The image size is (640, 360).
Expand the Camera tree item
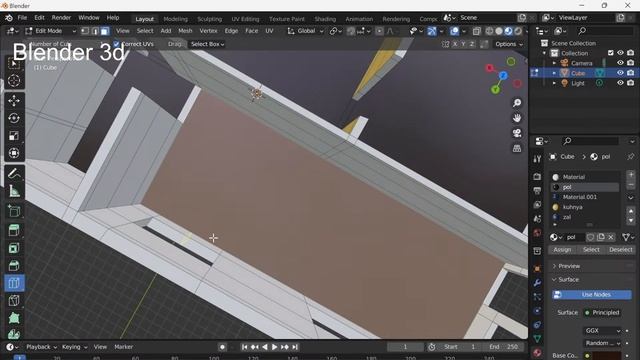pyautogui.click(x=554, y=63)
